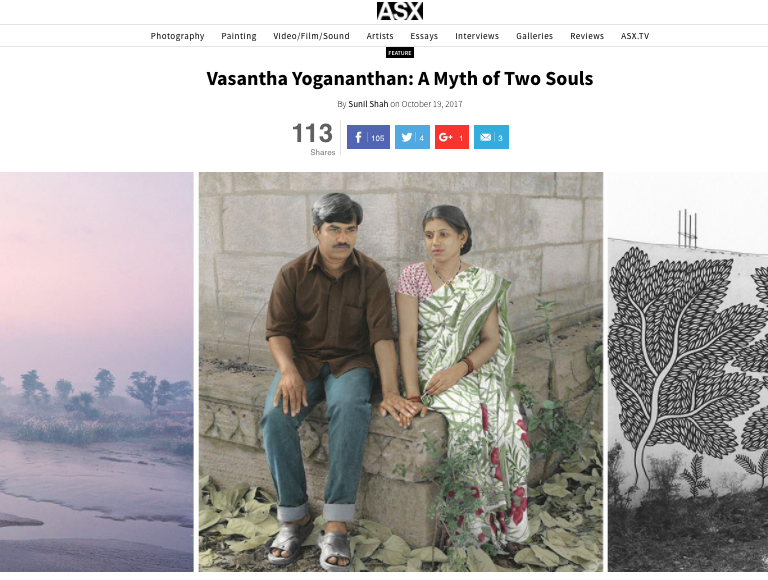Navigate to Essays

point(424,36)
